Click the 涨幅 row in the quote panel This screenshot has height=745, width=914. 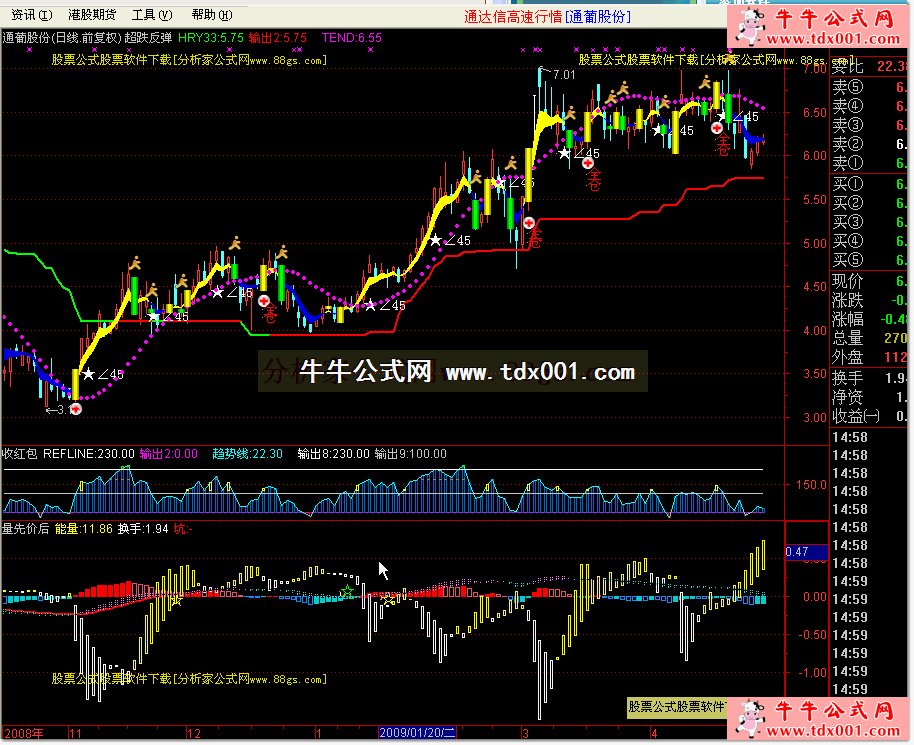(x=870, y=319)
